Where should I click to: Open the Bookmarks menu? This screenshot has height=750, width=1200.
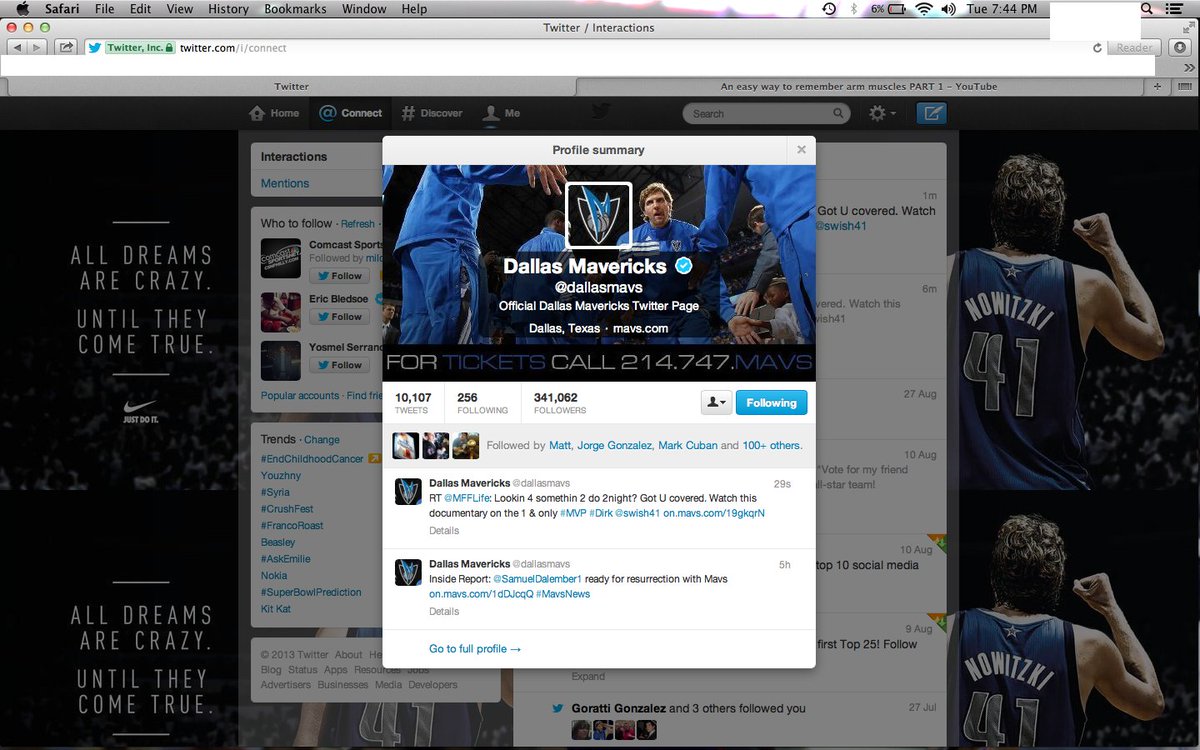point(295,9)
